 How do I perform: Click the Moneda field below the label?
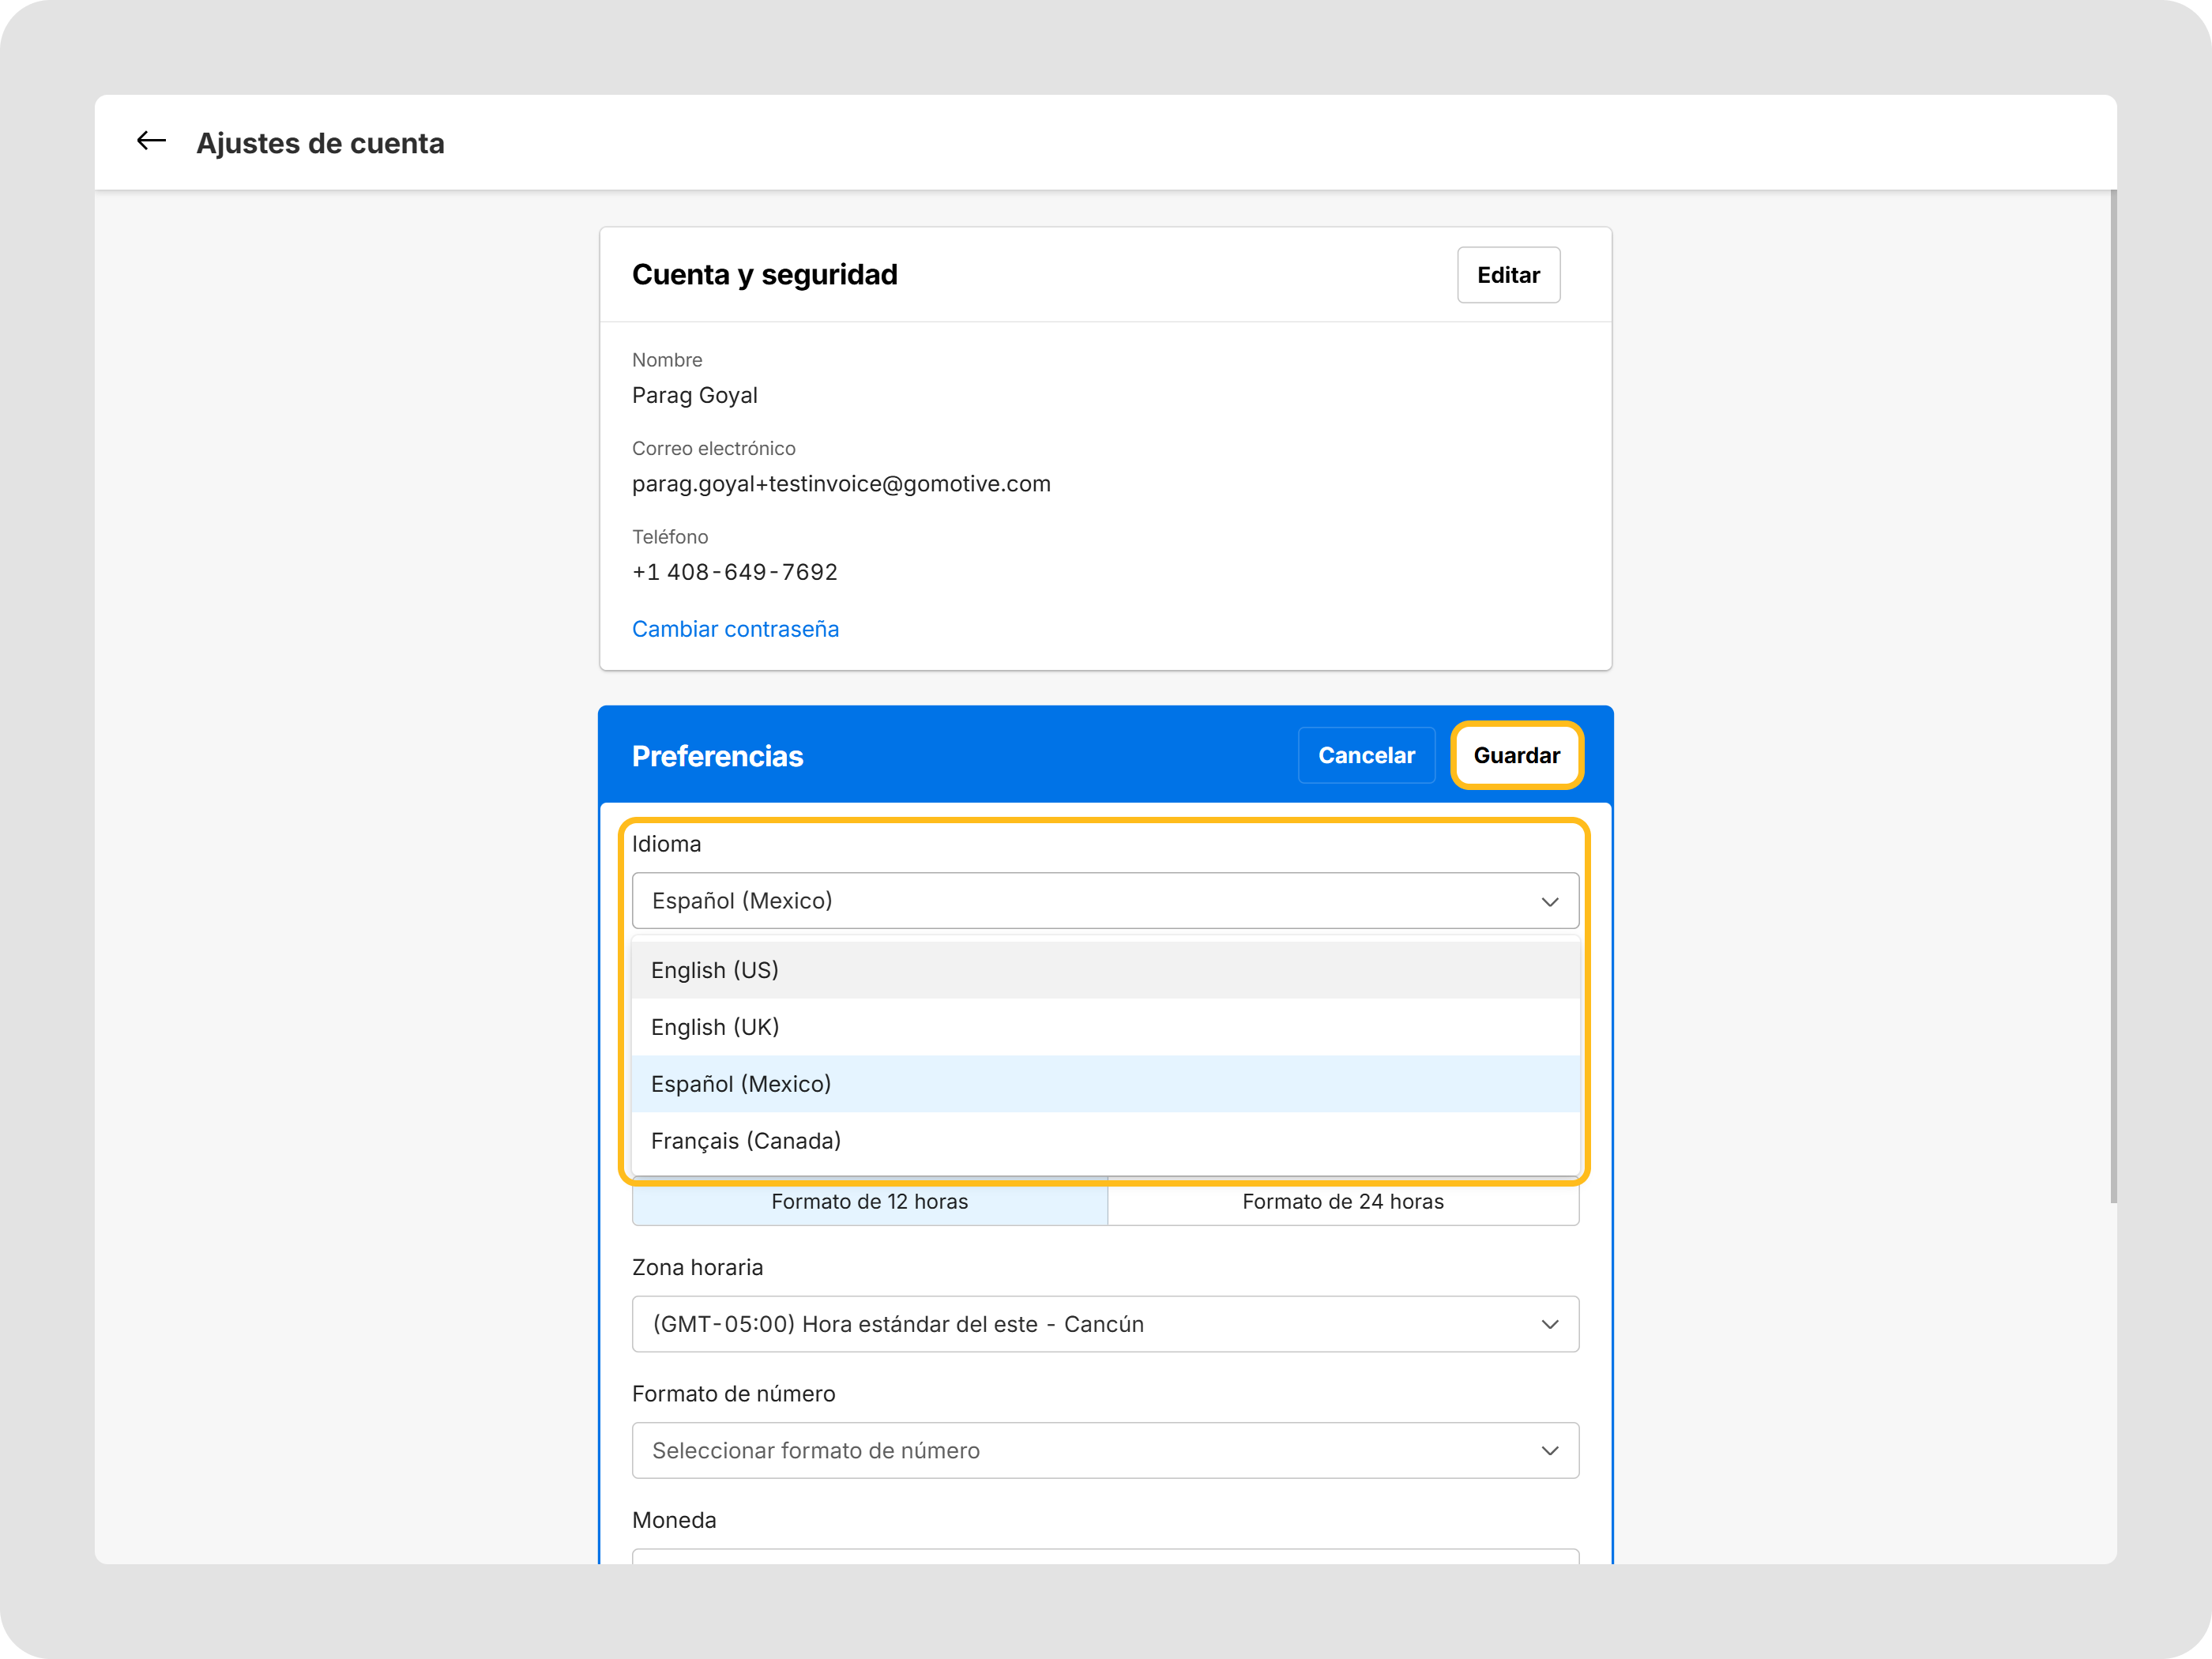click(1105, 1557)
